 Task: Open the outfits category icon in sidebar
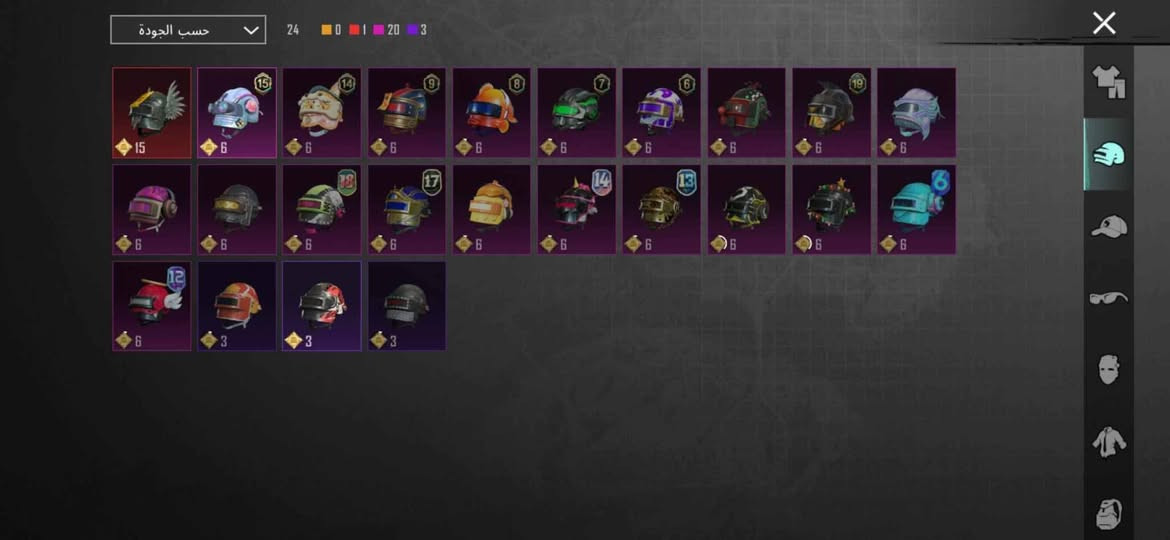pos(1109,81)
